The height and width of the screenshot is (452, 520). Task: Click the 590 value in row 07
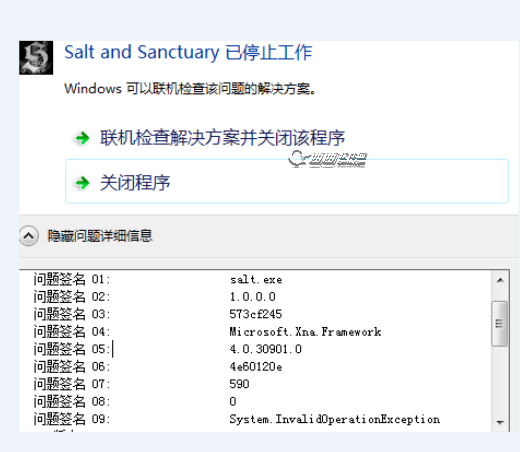[239, 384]
